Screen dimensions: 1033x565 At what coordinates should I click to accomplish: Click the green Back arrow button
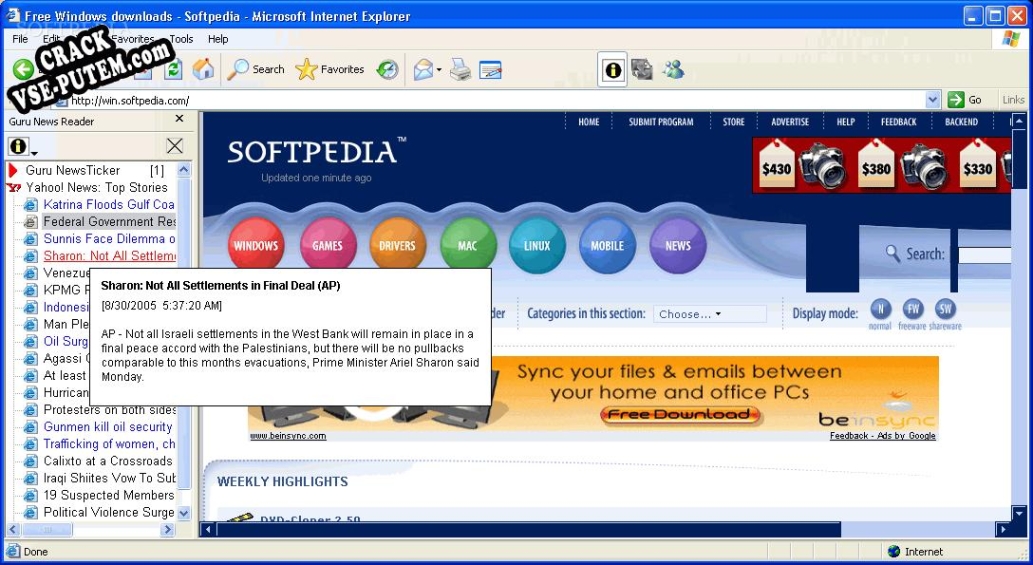23,69
